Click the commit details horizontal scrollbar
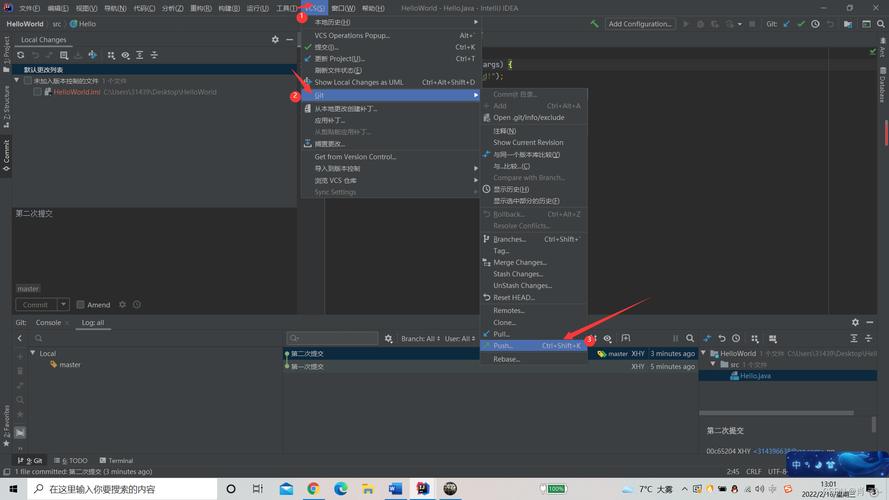The image size is (889, 500). [776, 413]
